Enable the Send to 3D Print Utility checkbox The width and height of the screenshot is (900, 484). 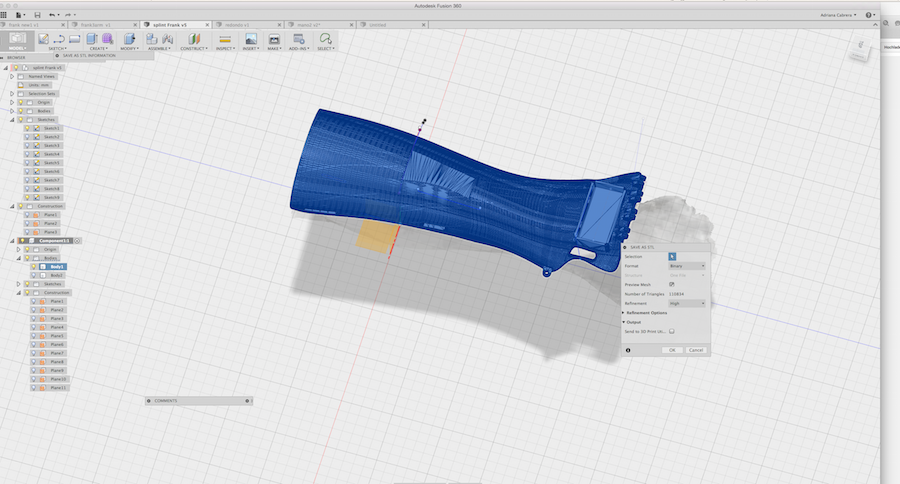[x=672, y=331]
